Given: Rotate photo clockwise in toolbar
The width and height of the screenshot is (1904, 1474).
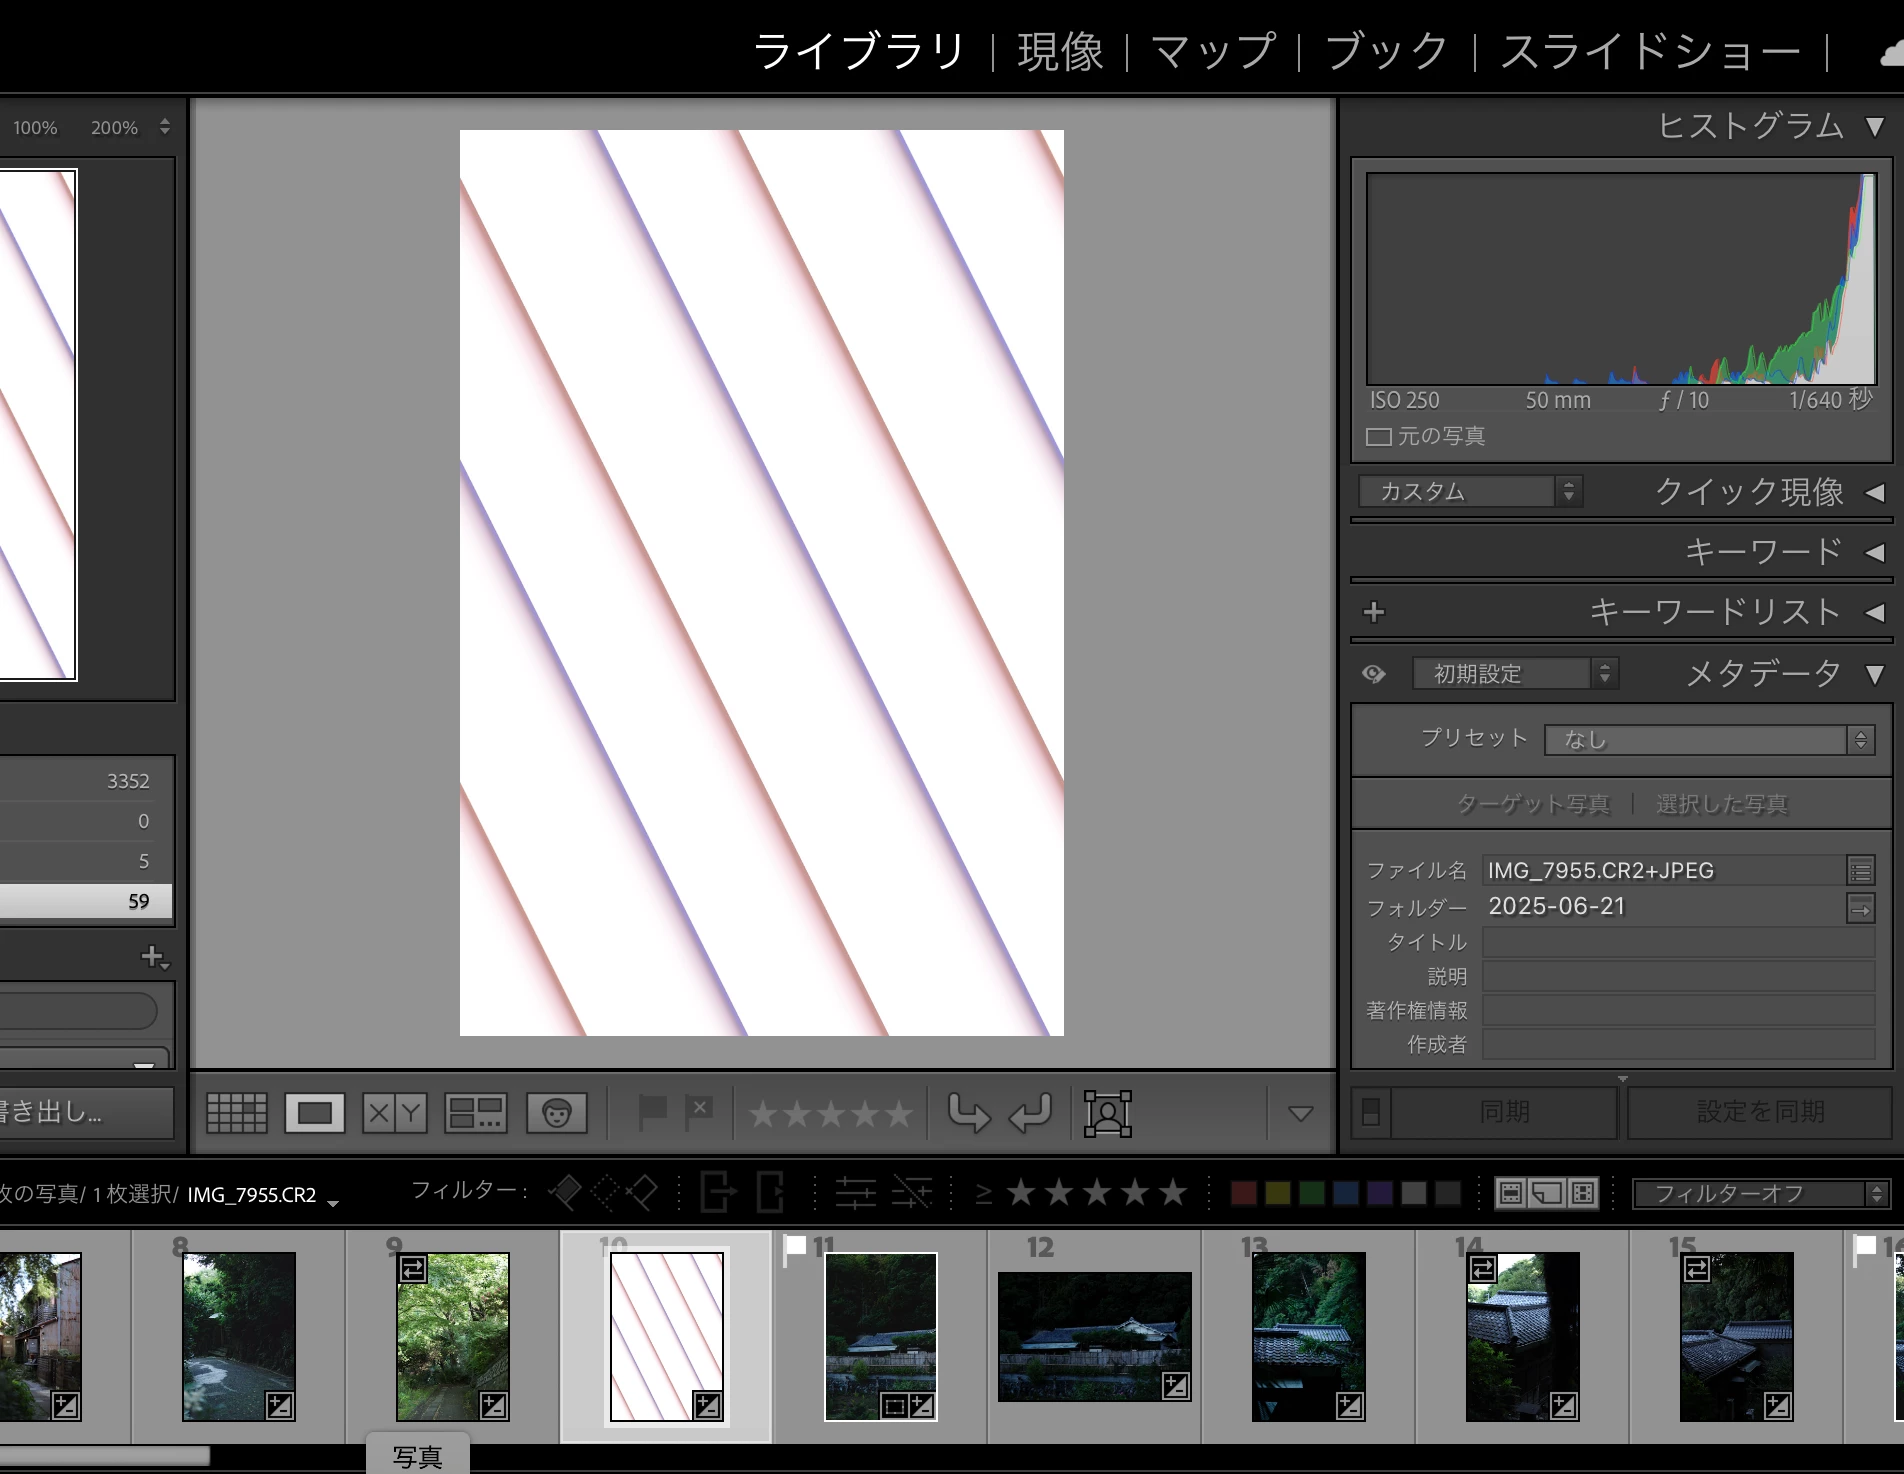Looking at the screenshot, I should pos(1030,1113).
